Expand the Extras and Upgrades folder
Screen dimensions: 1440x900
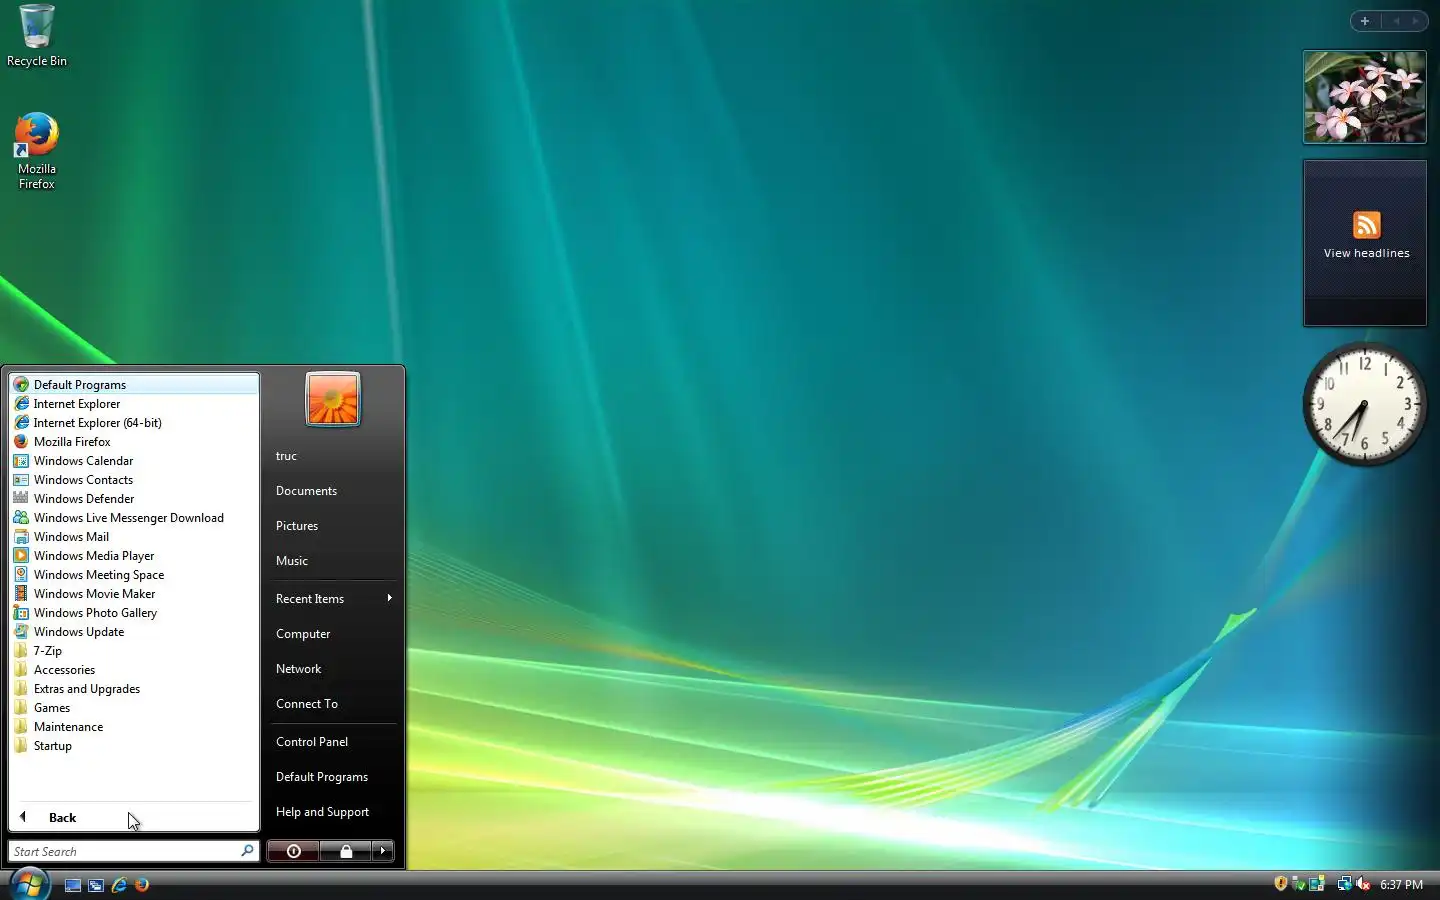tap(134, 688)
